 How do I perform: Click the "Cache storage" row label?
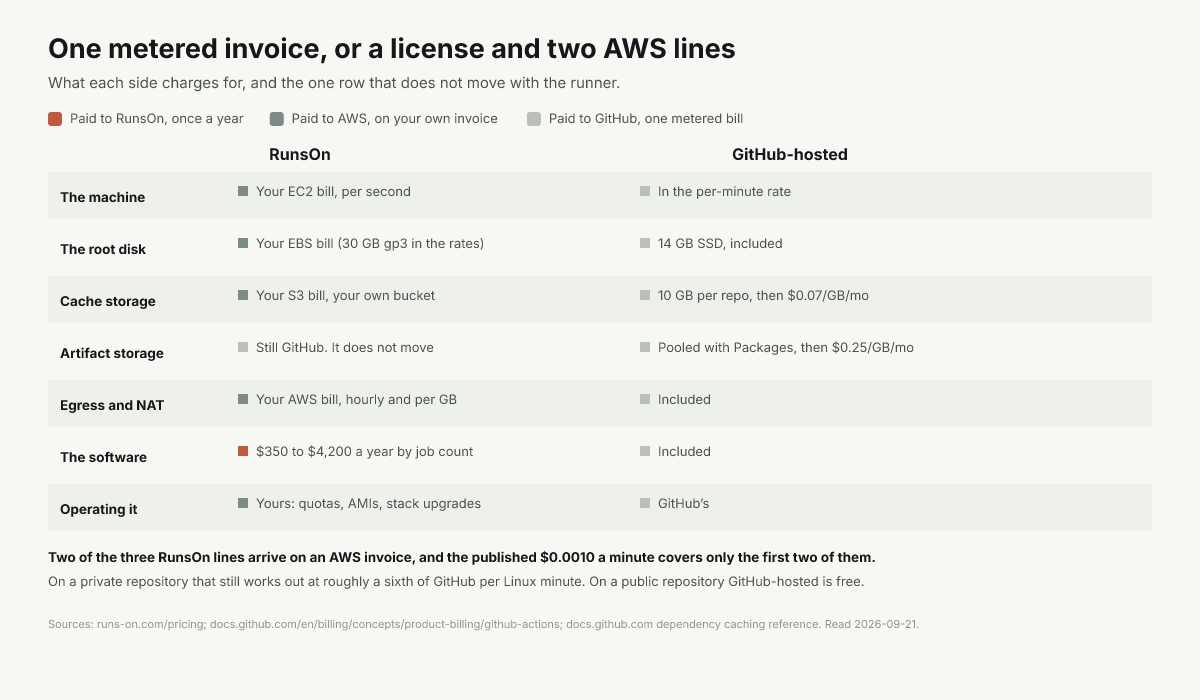click(108, 301)
